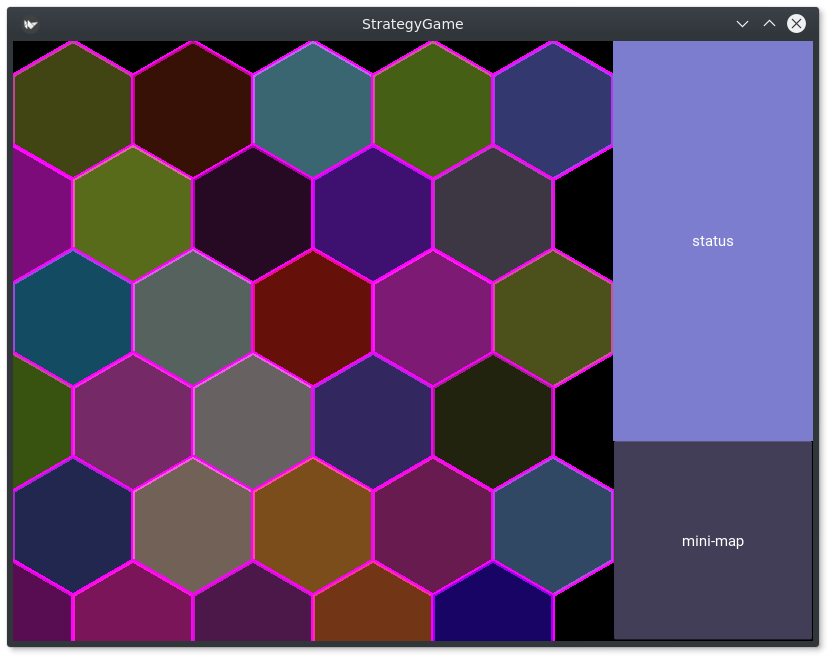Minimize the StrategyGame window
This screenshot has width=832, height=660.
click(742, 24)
